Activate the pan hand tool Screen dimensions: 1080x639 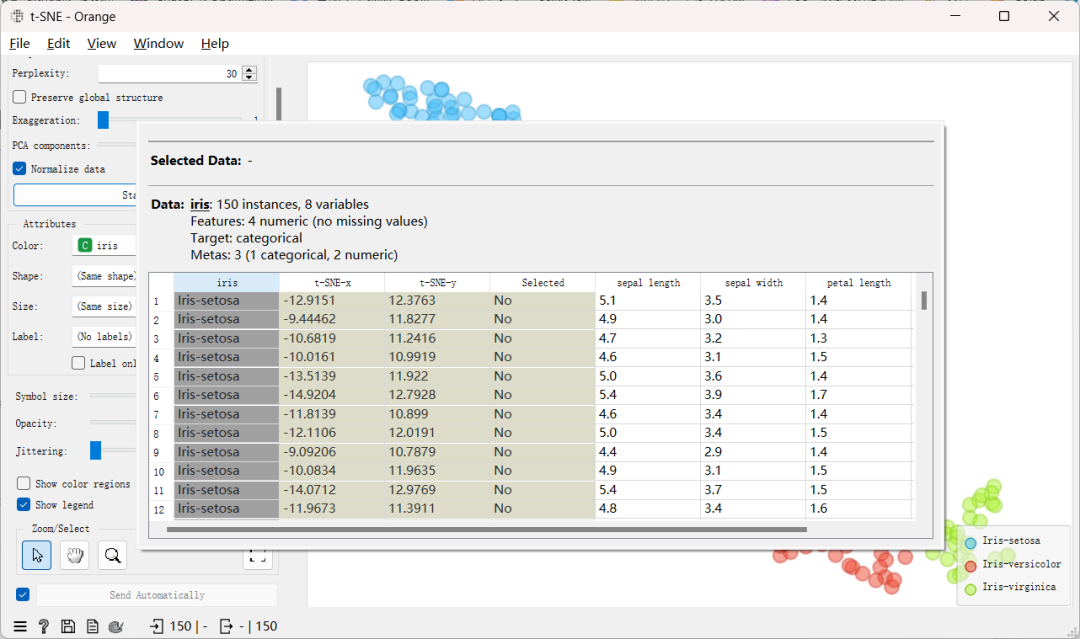click(74, 555)
